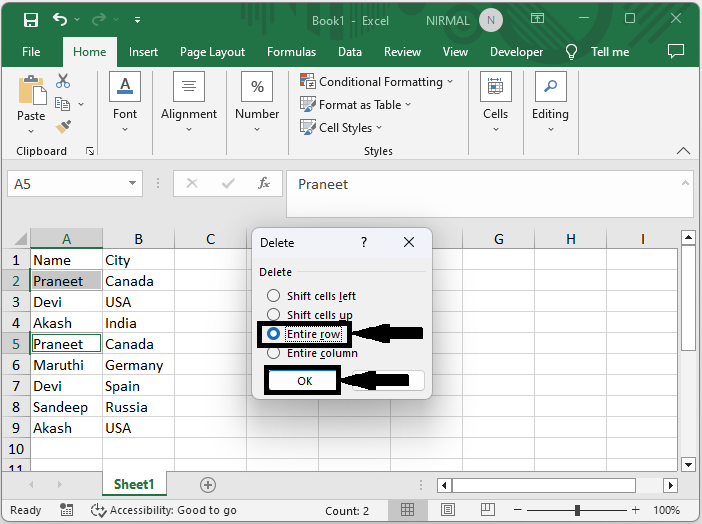
Task: Click the Cut scissors icon
Action: tap(63, 81)
